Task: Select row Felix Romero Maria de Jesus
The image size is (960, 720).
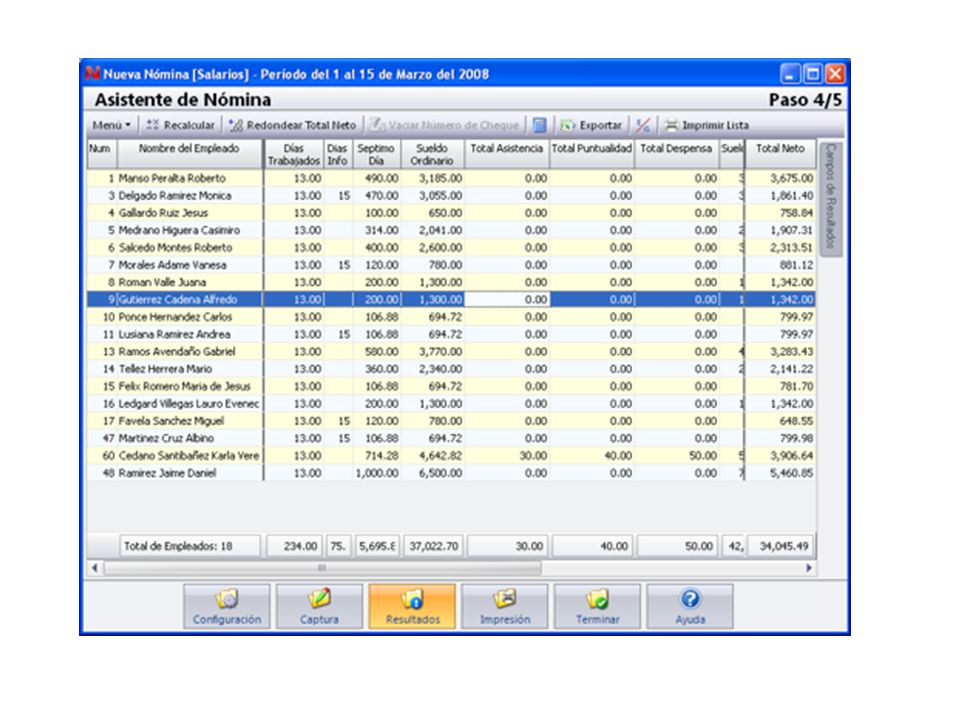Action: coord(451,386)
